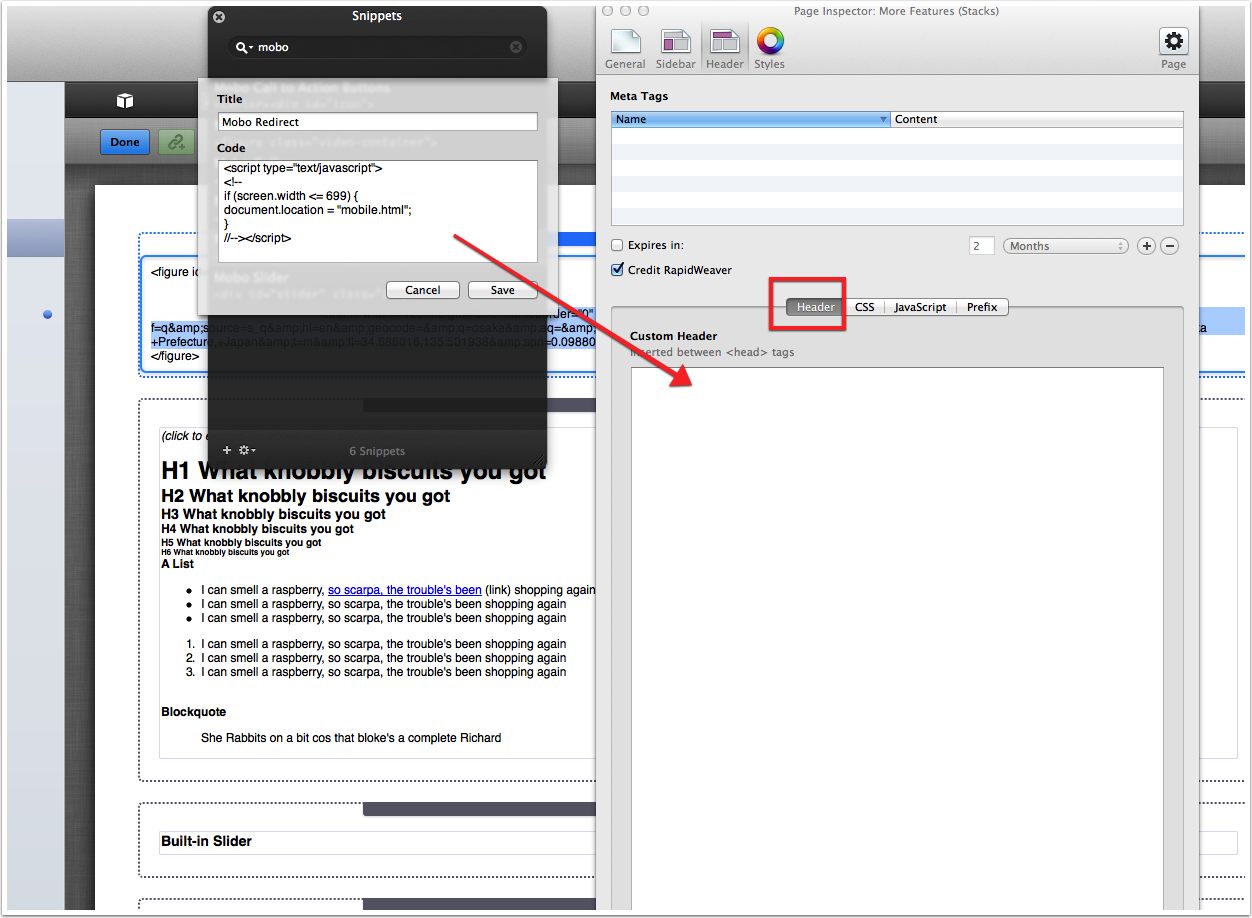Click the expires number field showing 2
Screen dimensions: 1252x918
[x=982, y=246]
